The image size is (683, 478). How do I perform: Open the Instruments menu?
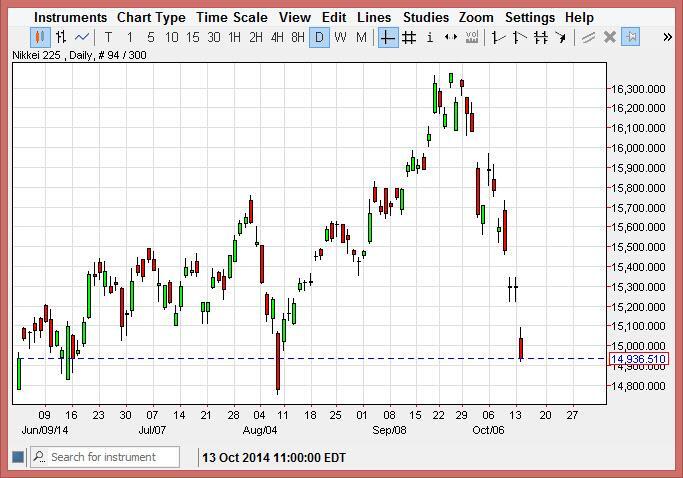(70, 17)
